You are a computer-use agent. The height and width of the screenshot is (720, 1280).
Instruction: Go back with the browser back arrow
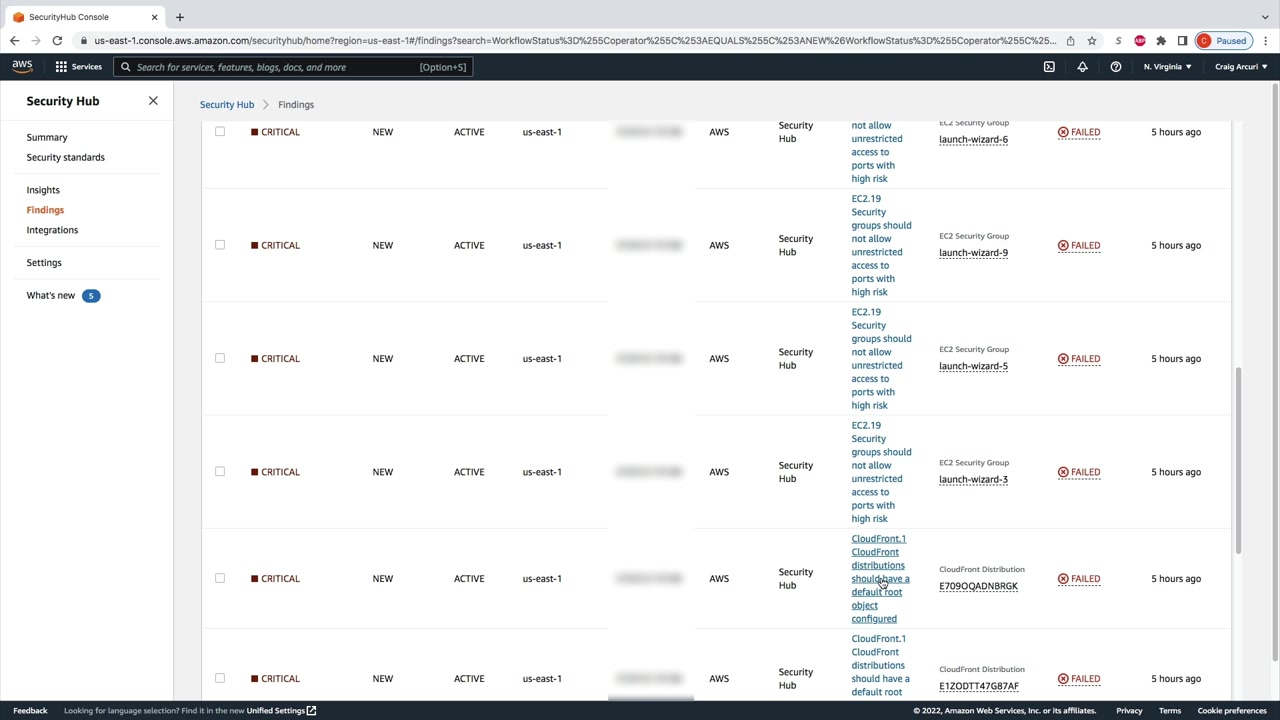14,41
